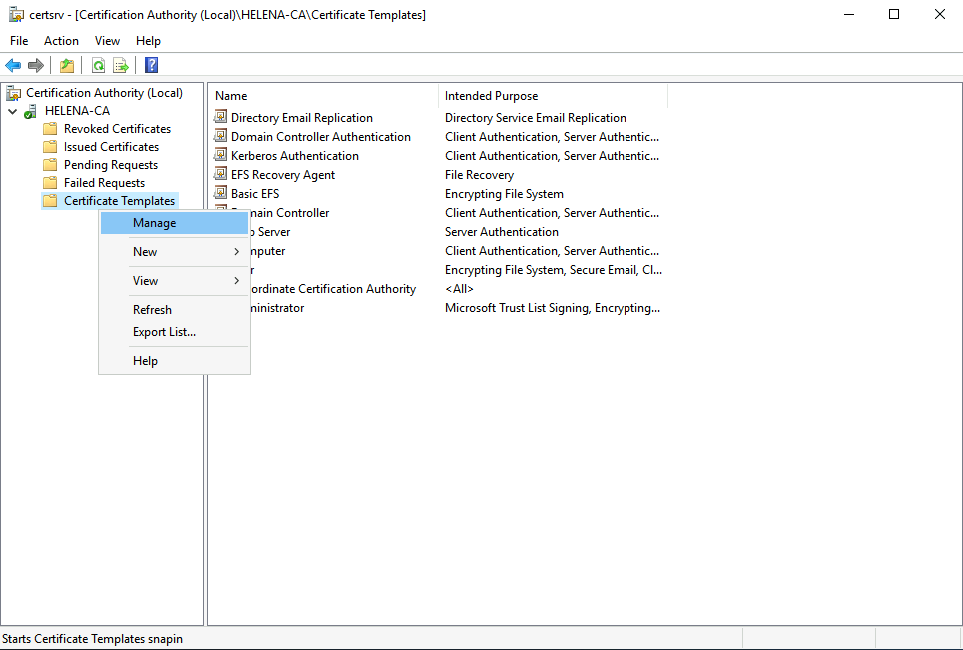This screenshot has height=650, width=963.
Task: Click Refresh in the context menu
Action: click(x=153, y=310)
